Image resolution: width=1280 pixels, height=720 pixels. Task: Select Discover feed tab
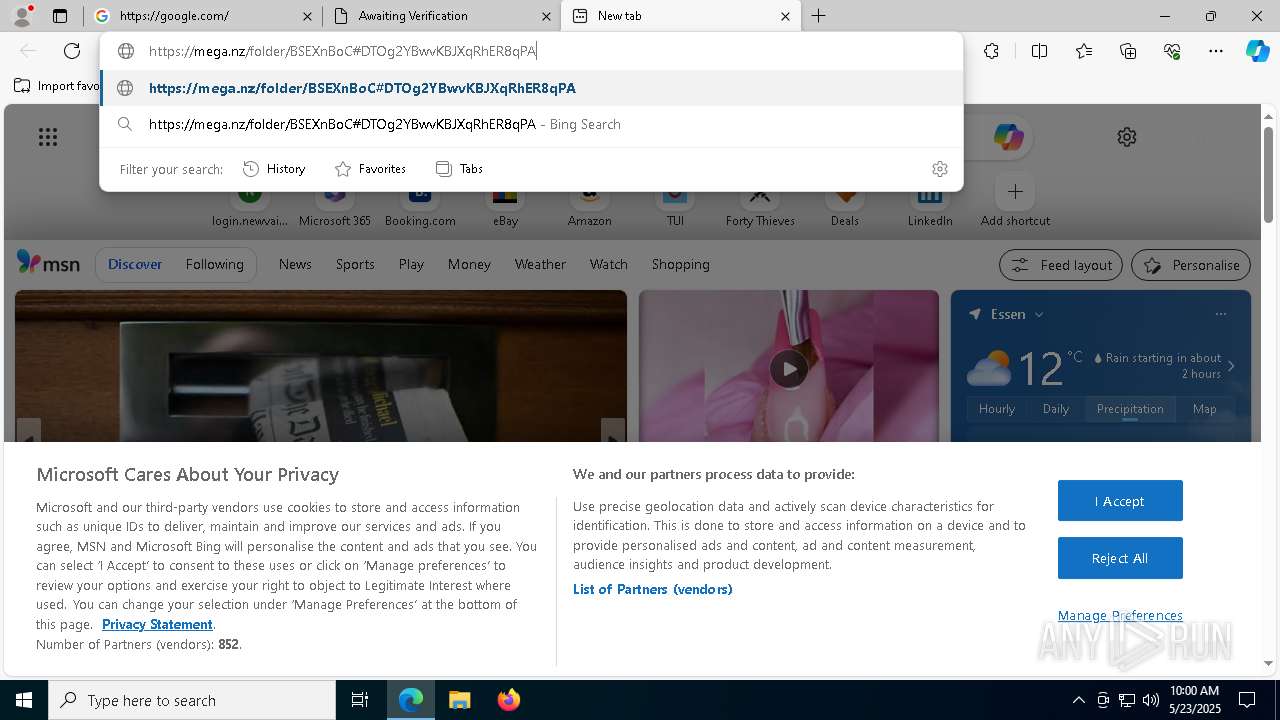point(135,264)
